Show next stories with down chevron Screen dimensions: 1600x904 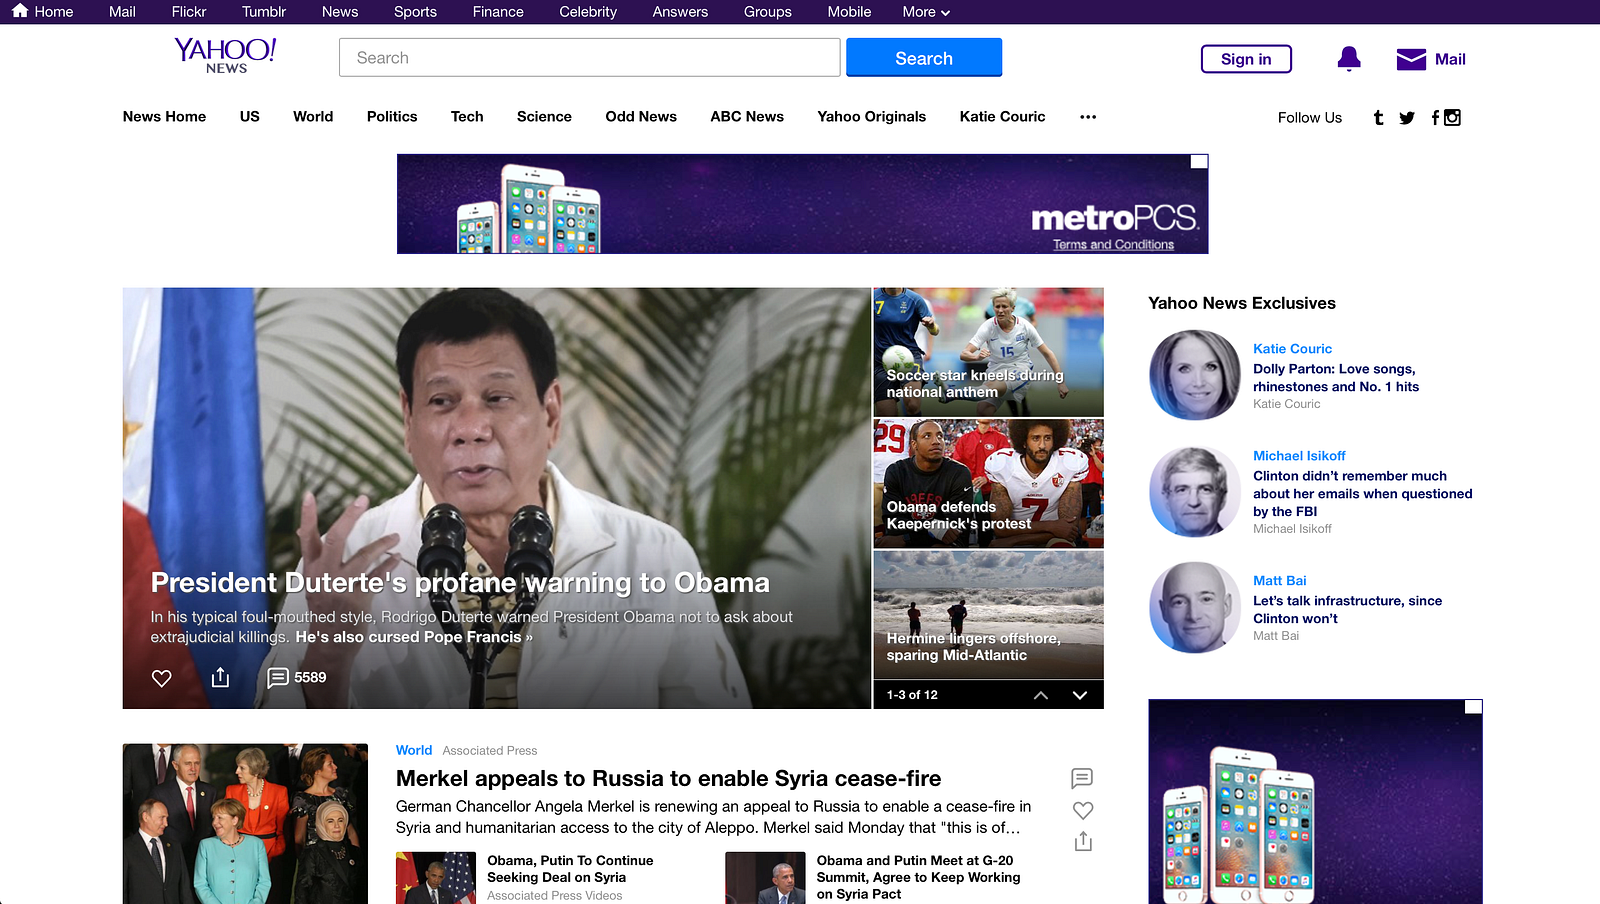tap(1080, 695)
